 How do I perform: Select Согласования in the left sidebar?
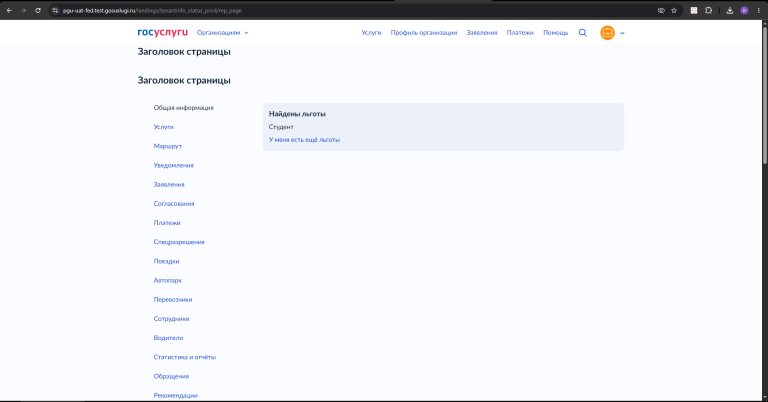(x=174, y=203)
